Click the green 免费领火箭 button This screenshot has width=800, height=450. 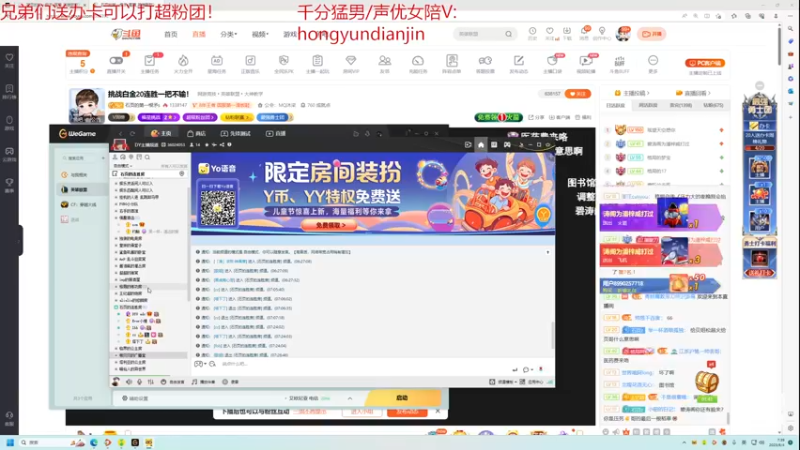498,117
